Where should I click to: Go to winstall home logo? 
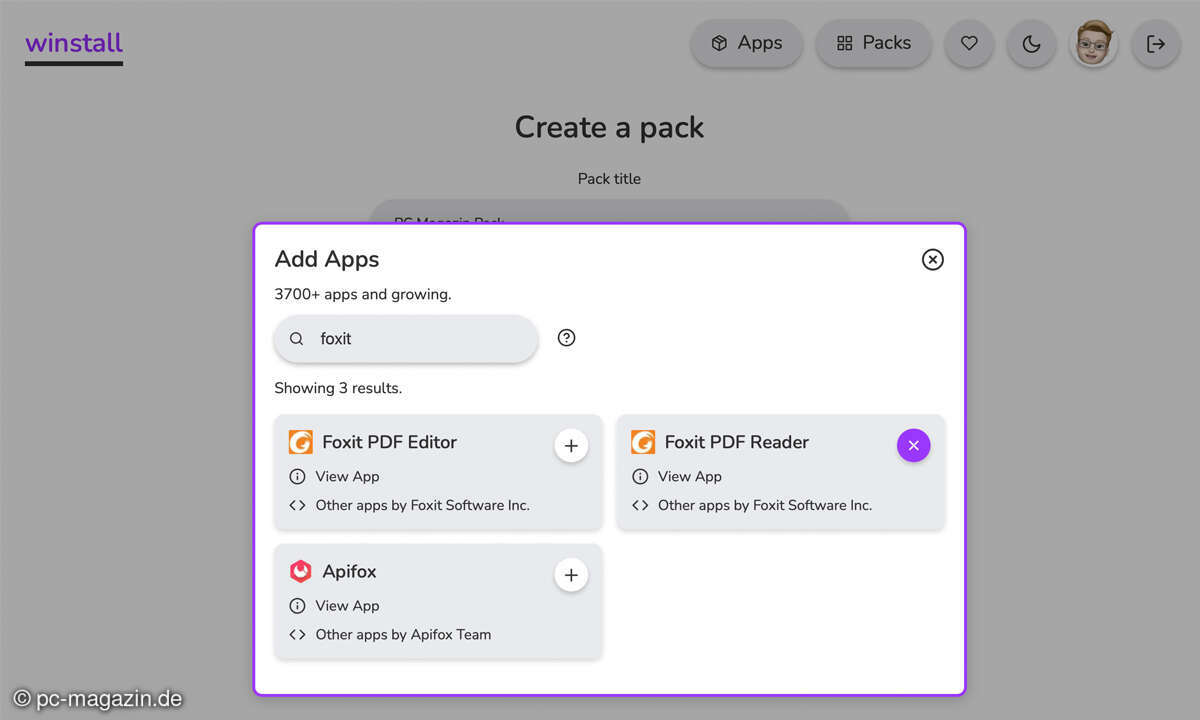pyautogui.click(x=74, y=45)
